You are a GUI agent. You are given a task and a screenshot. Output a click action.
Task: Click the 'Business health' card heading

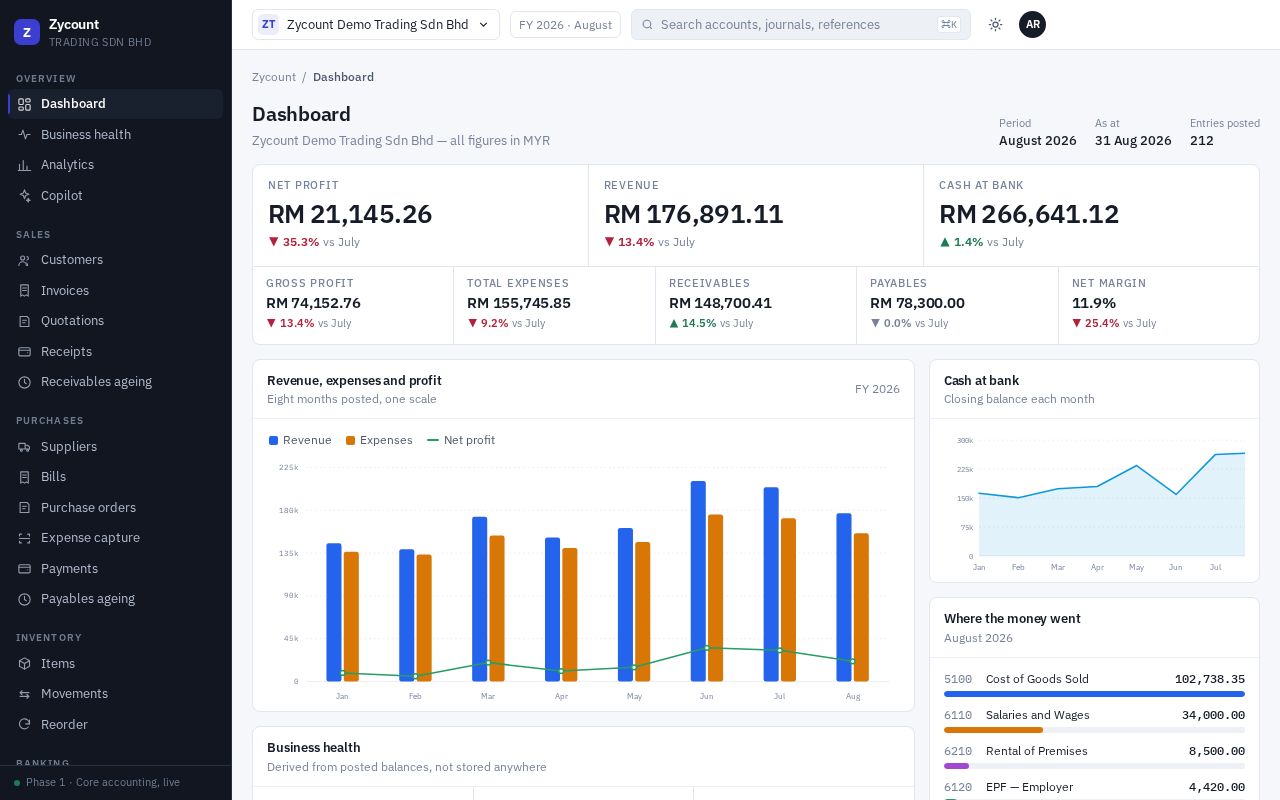click(313, 747)
